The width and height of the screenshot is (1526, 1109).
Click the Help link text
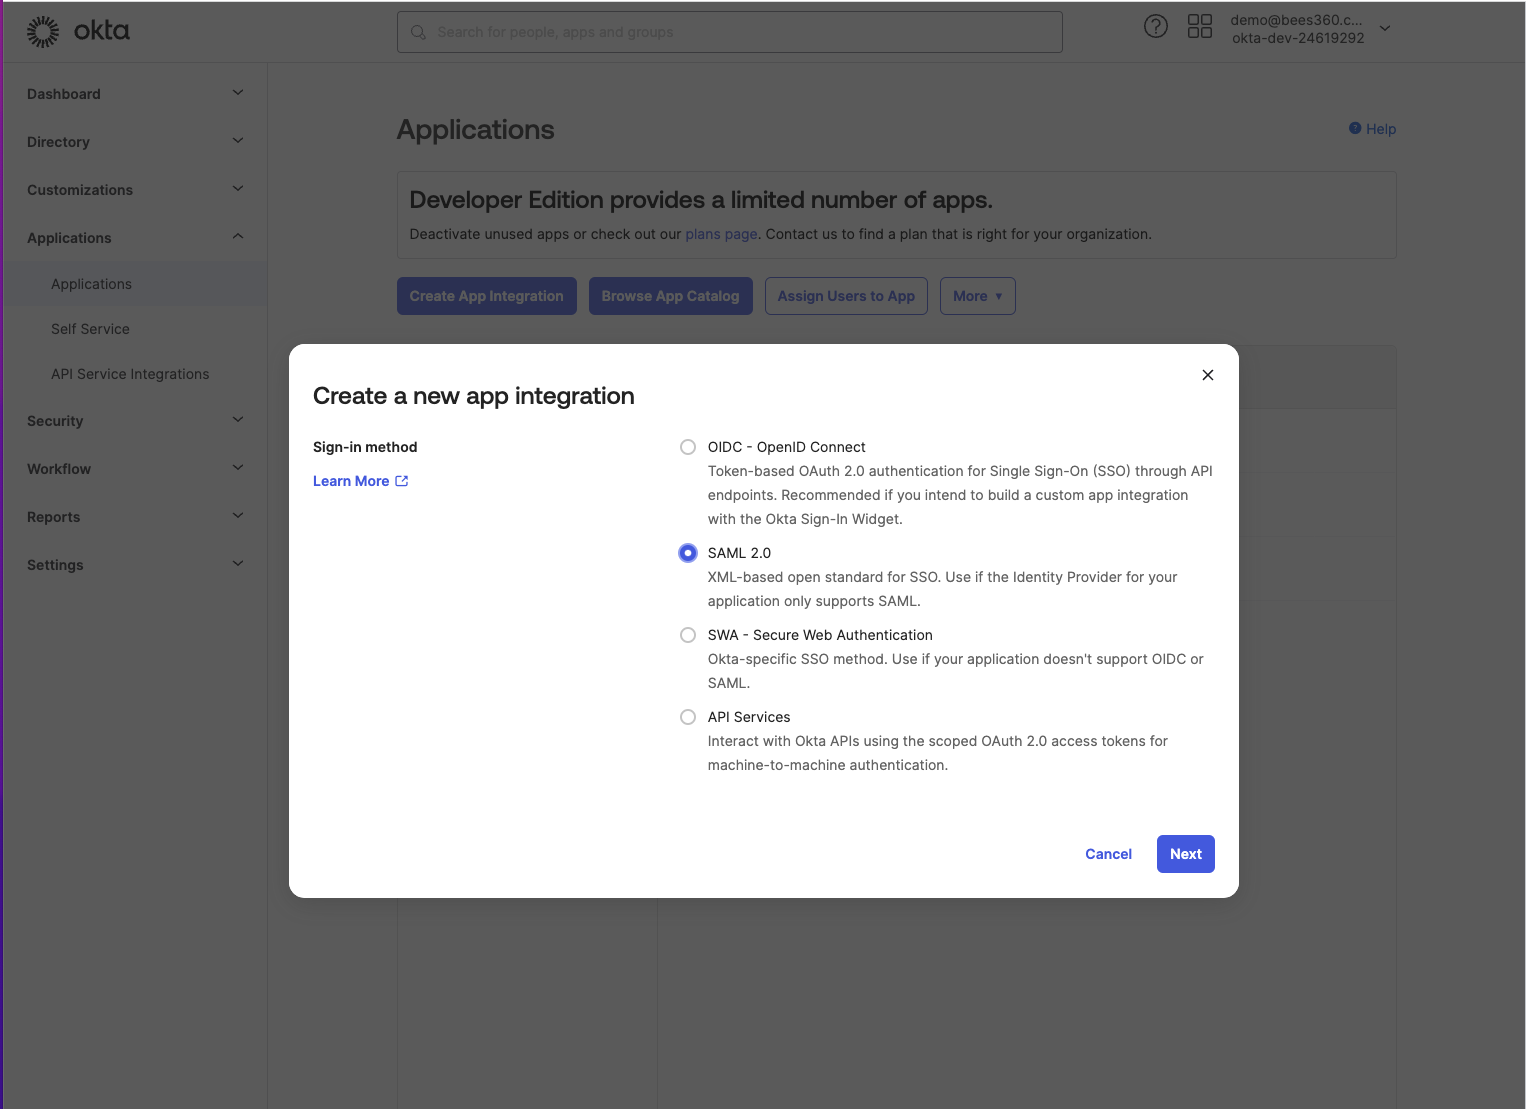pyautogui.click(x=1381, y=129)
